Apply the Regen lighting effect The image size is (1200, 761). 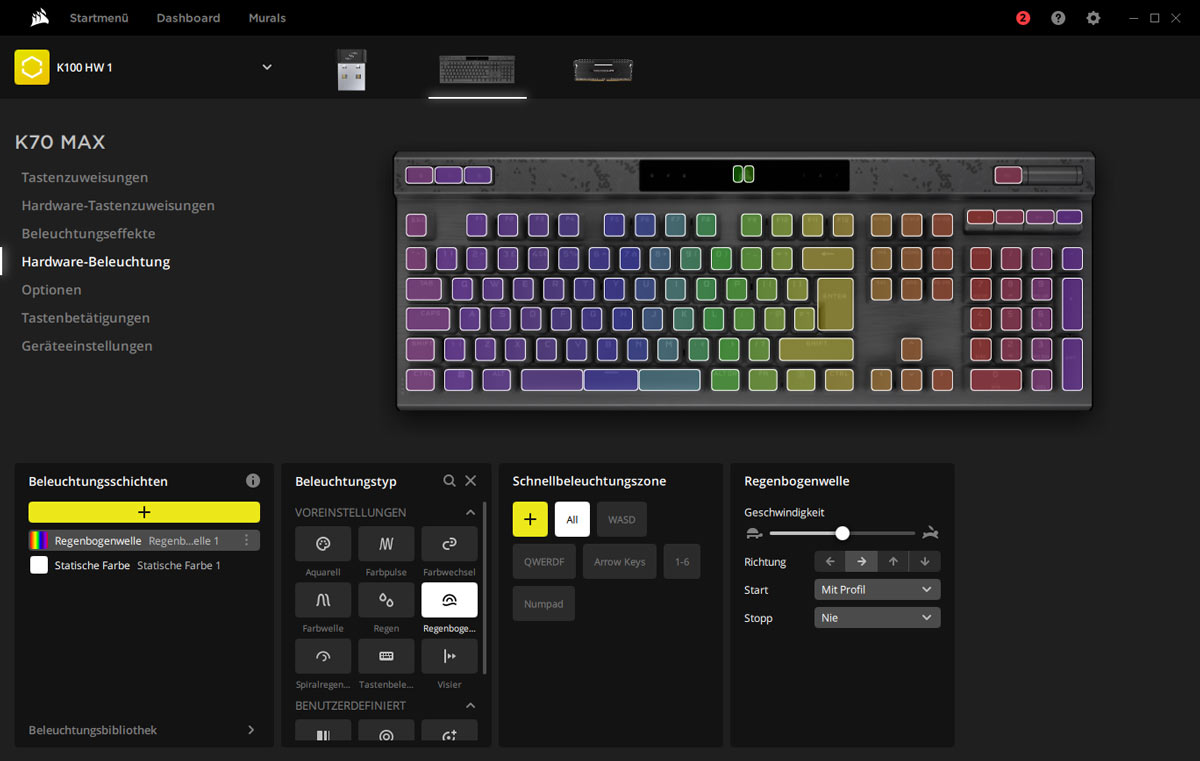[x=386, y=600]
